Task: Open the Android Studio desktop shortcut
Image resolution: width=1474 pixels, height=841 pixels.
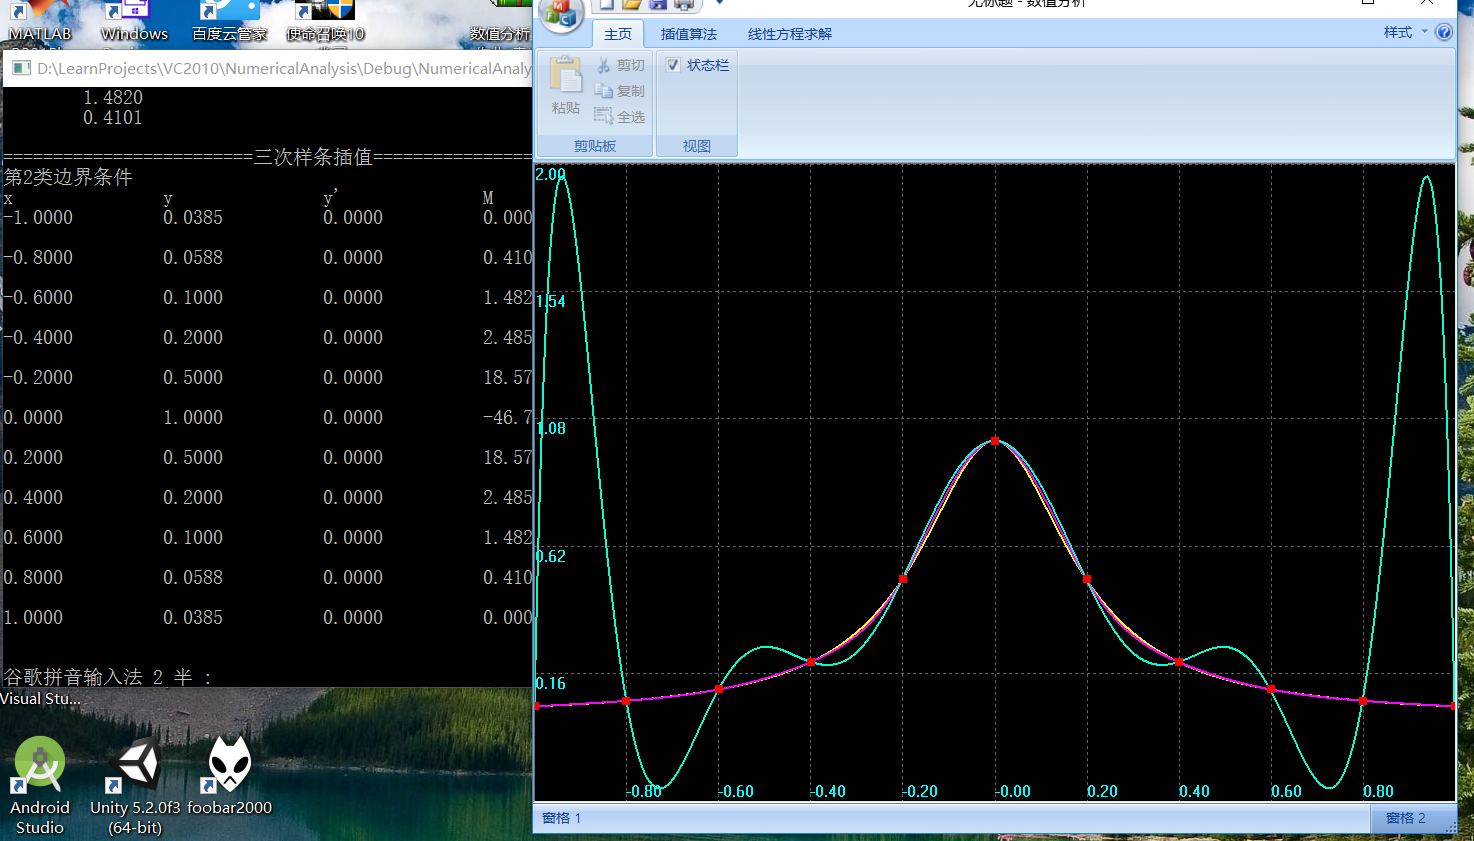Action: (40, 765)
